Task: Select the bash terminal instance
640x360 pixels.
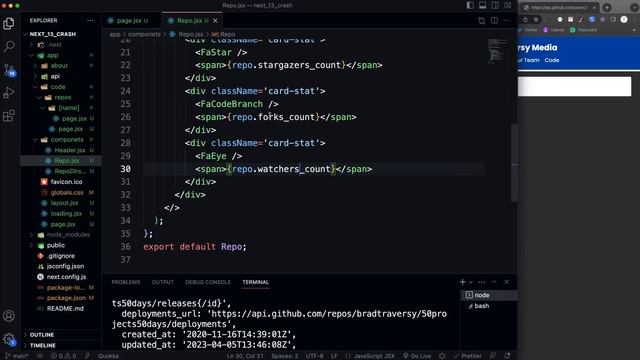Action: click(489, 306)
